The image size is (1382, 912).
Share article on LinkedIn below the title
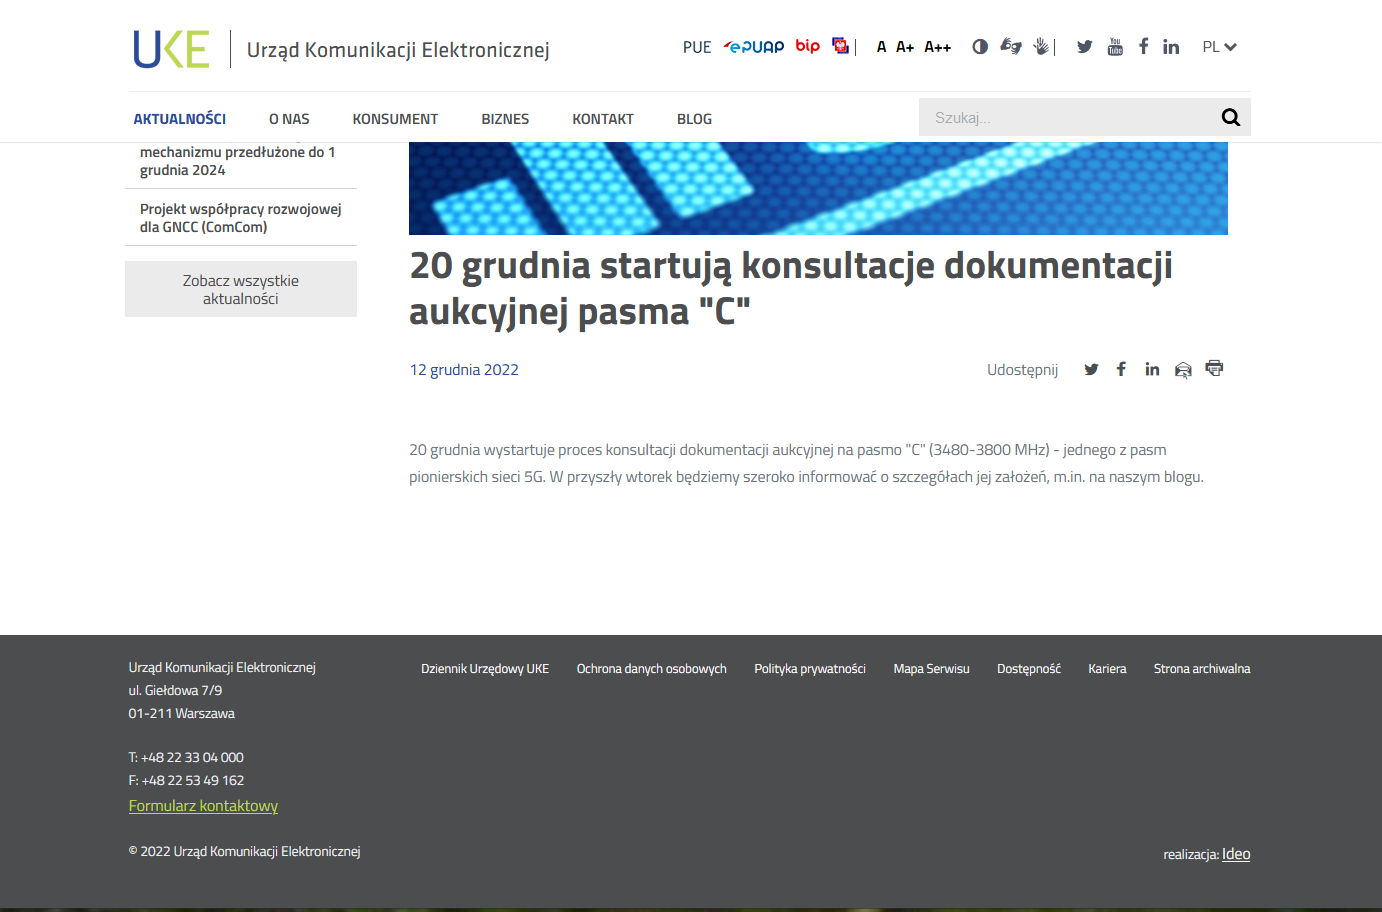tap(1152, 370)
